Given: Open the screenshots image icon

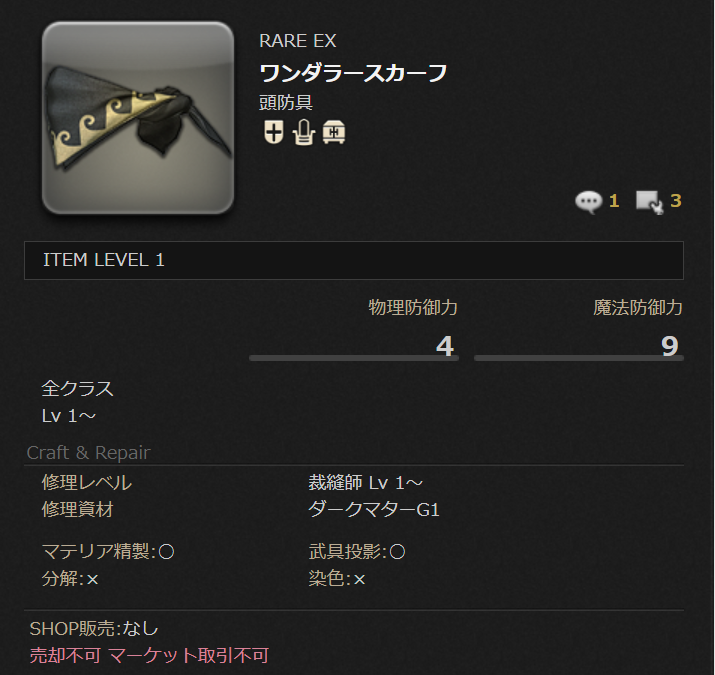Looking at the screenshot, I should click(x=650, y=202).
